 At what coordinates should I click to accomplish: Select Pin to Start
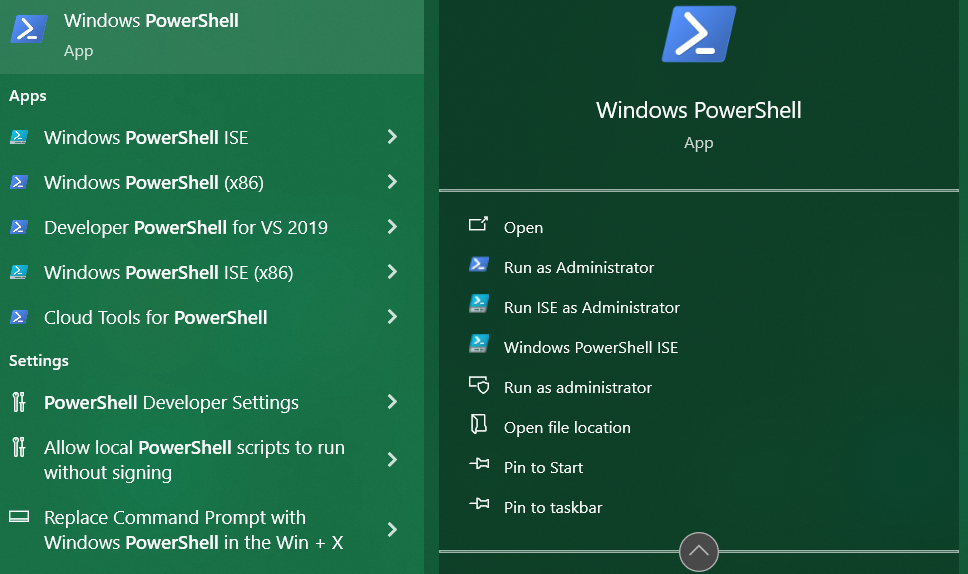point(543,468)
